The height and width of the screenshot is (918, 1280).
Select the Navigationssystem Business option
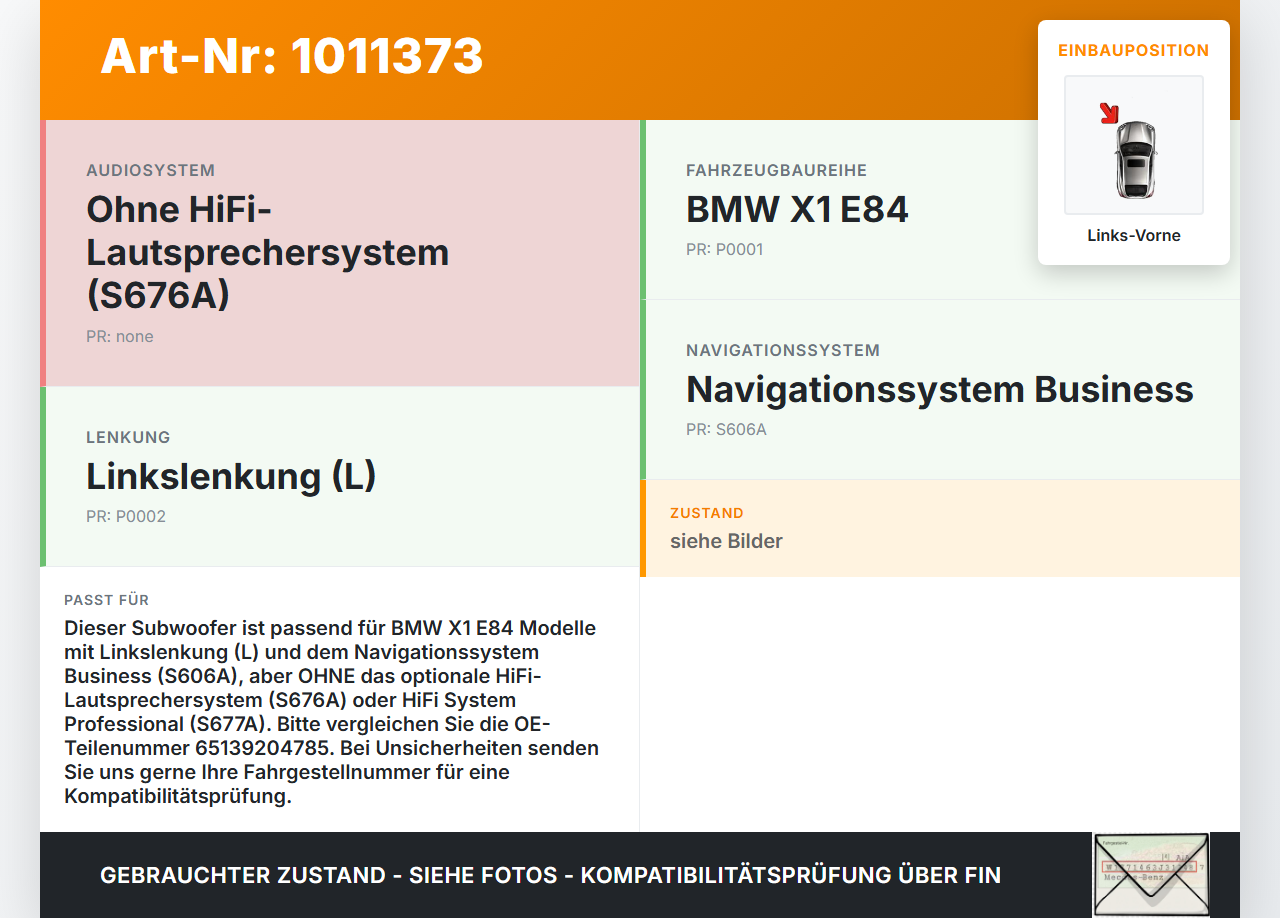pyautogui.click(x=939, y=390)
